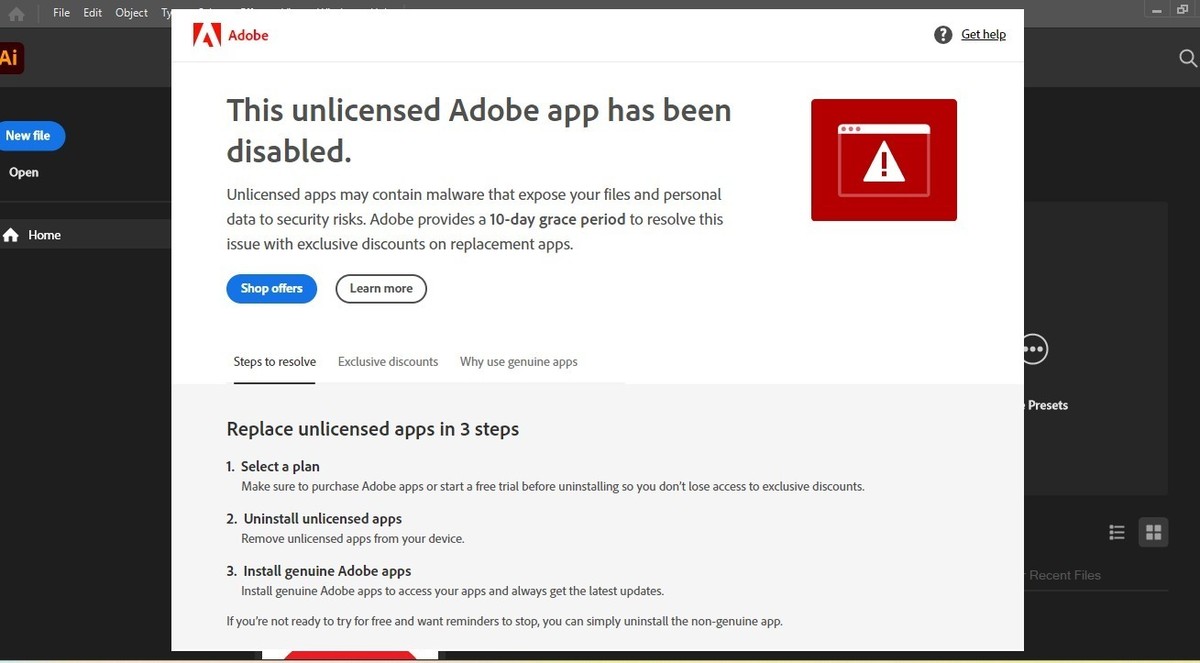Click the Learn more button
The height and width of the screenshot is (663, 1200).
[381, 289]
